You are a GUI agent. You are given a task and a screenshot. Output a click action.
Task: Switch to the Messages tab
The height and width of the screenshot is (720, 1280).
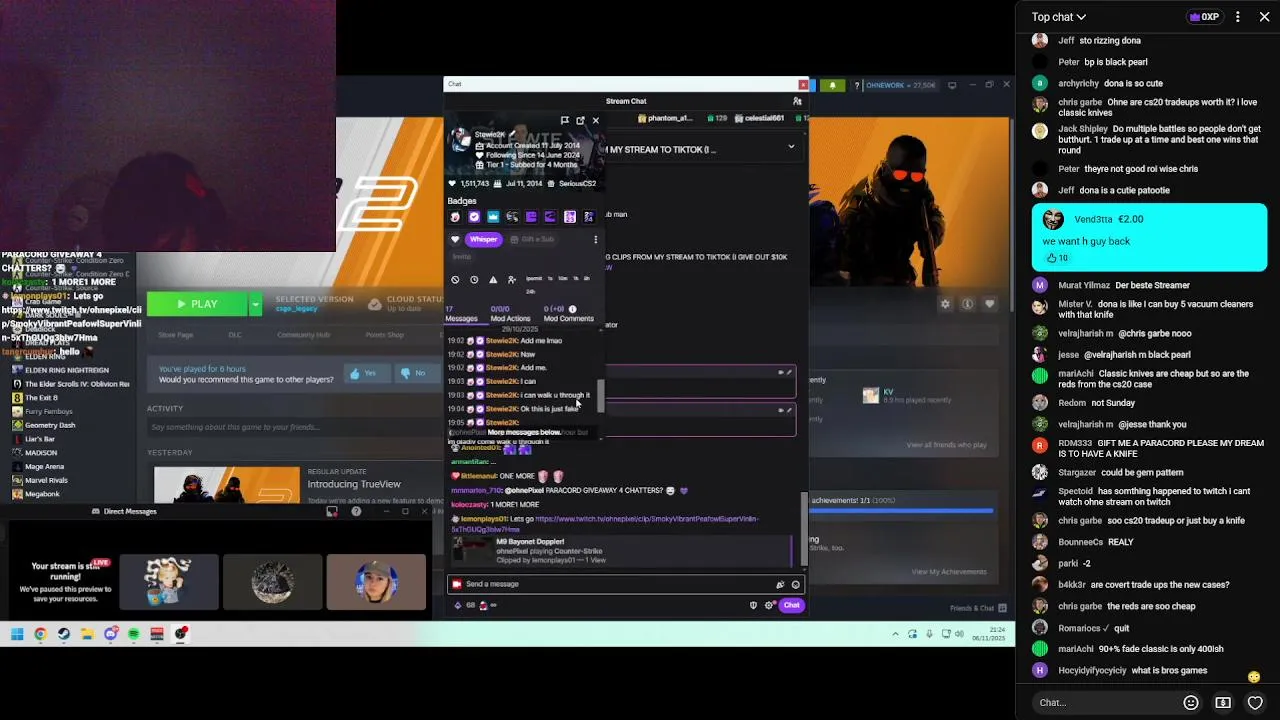[x=461, y=314]
